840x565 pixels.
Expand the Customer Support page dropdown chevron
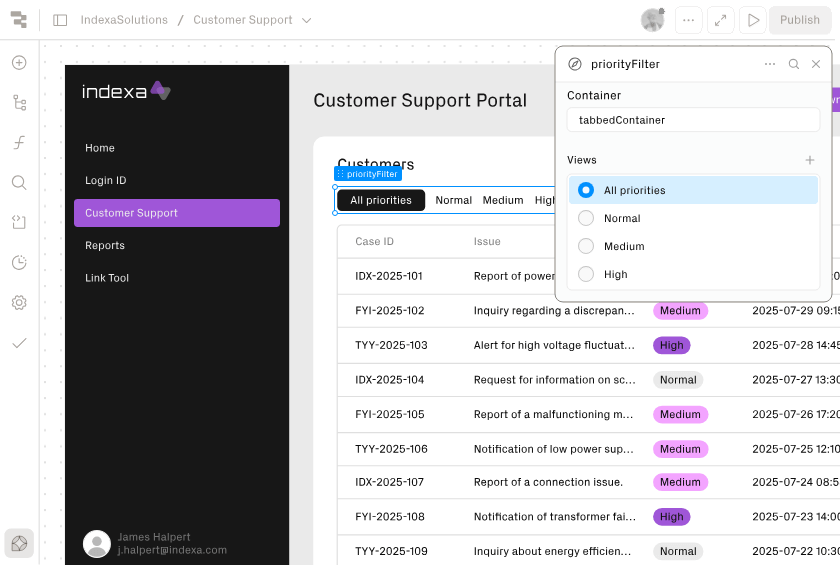click(x=307, y=20)
